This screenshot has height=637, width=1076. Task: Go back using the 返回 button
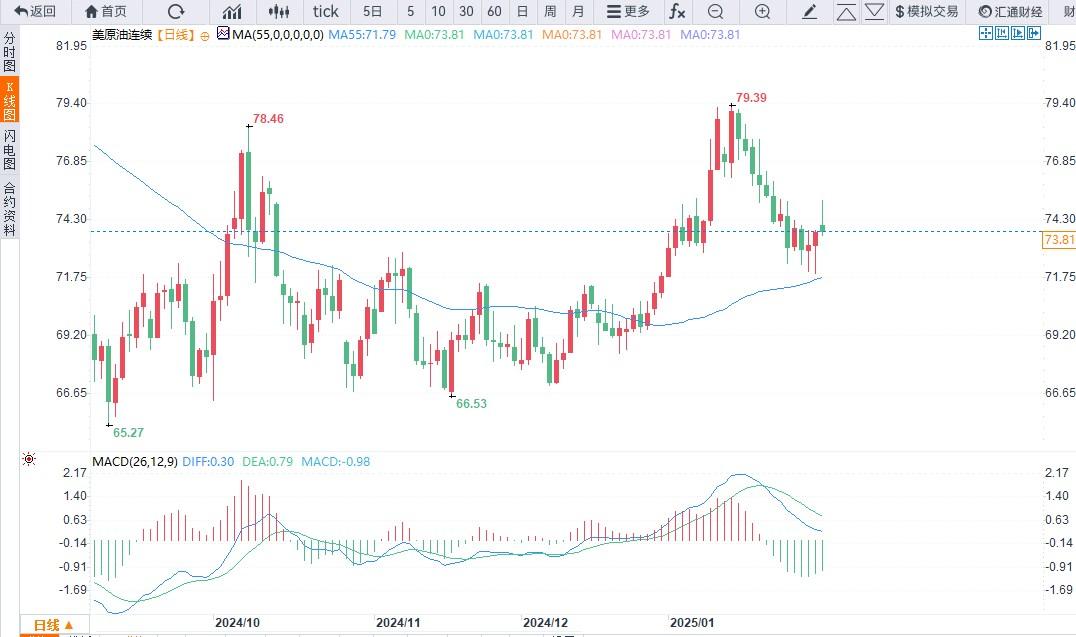click(35, 12)
